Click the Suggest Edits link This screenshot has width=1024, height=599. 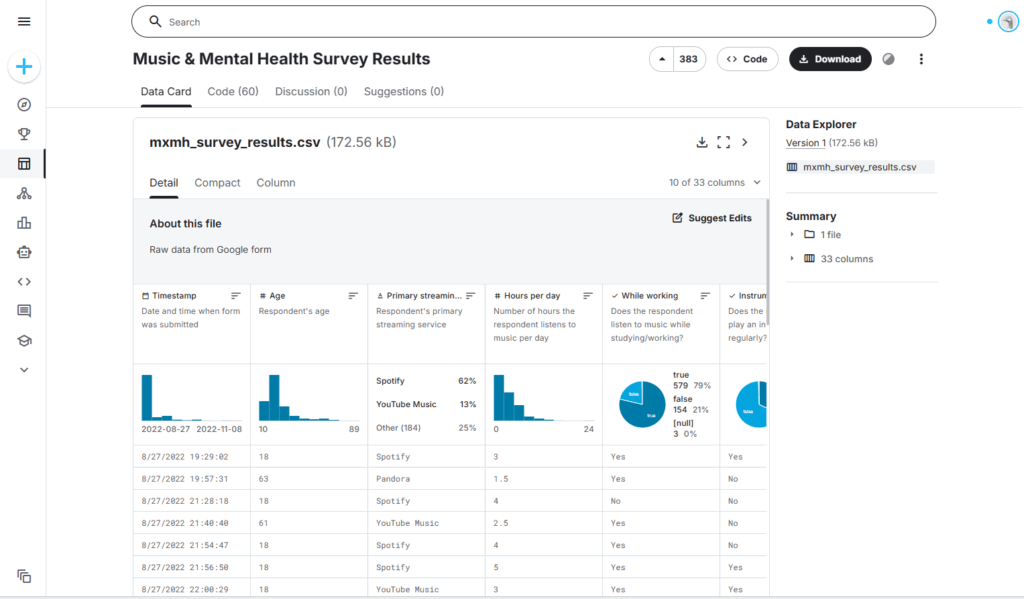[712, 218]
